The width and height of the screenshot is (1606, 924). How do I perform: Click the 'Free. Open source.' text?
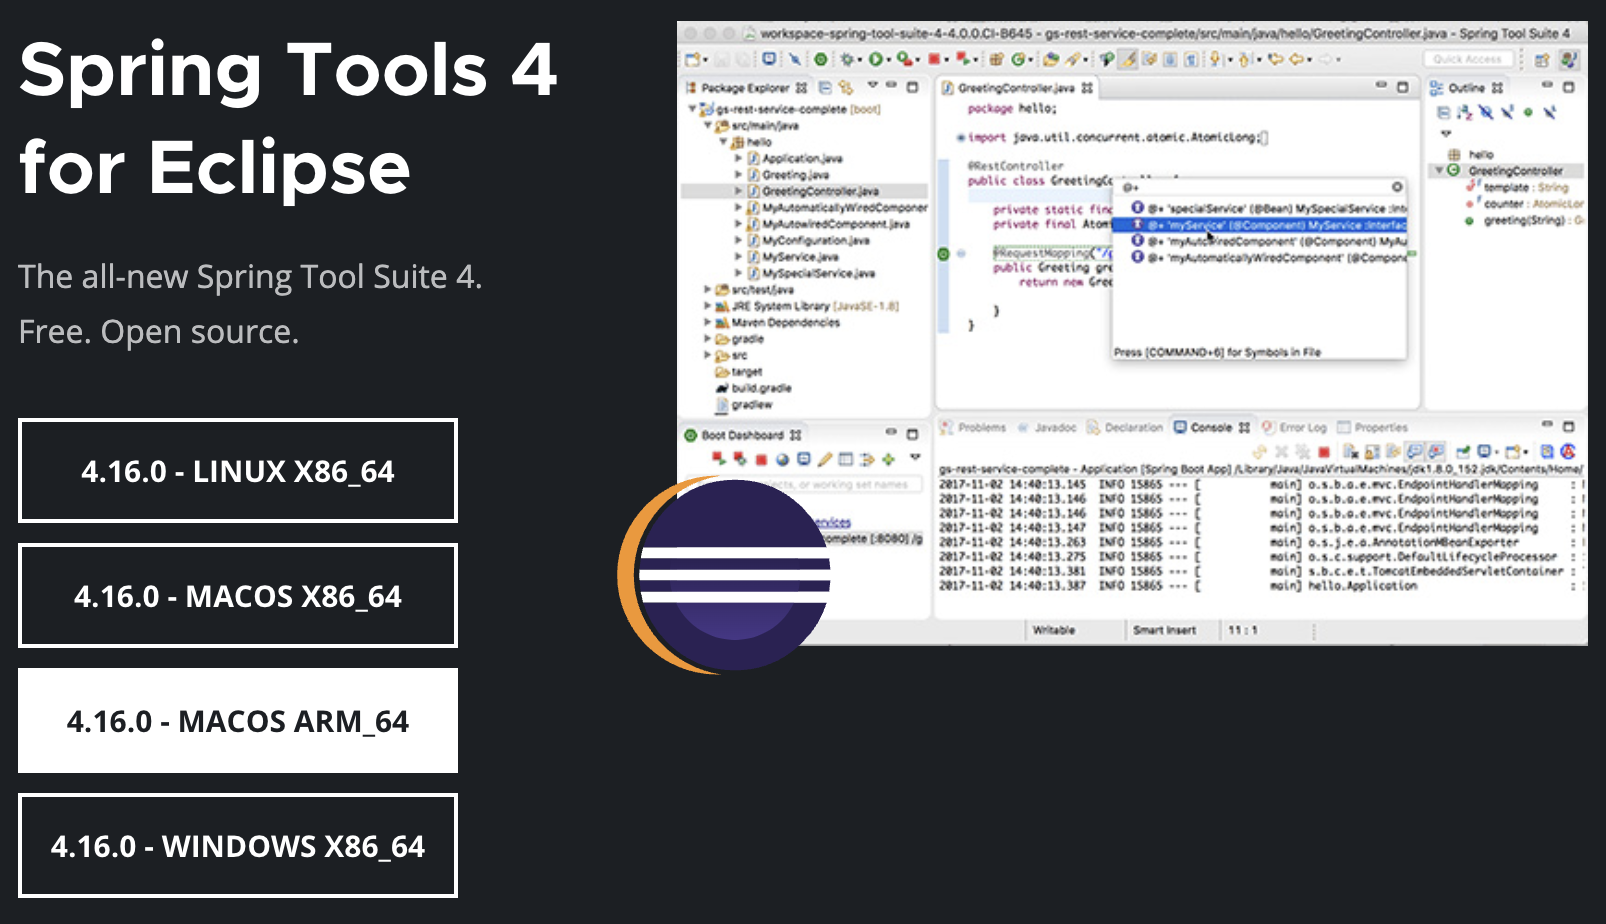159,331
